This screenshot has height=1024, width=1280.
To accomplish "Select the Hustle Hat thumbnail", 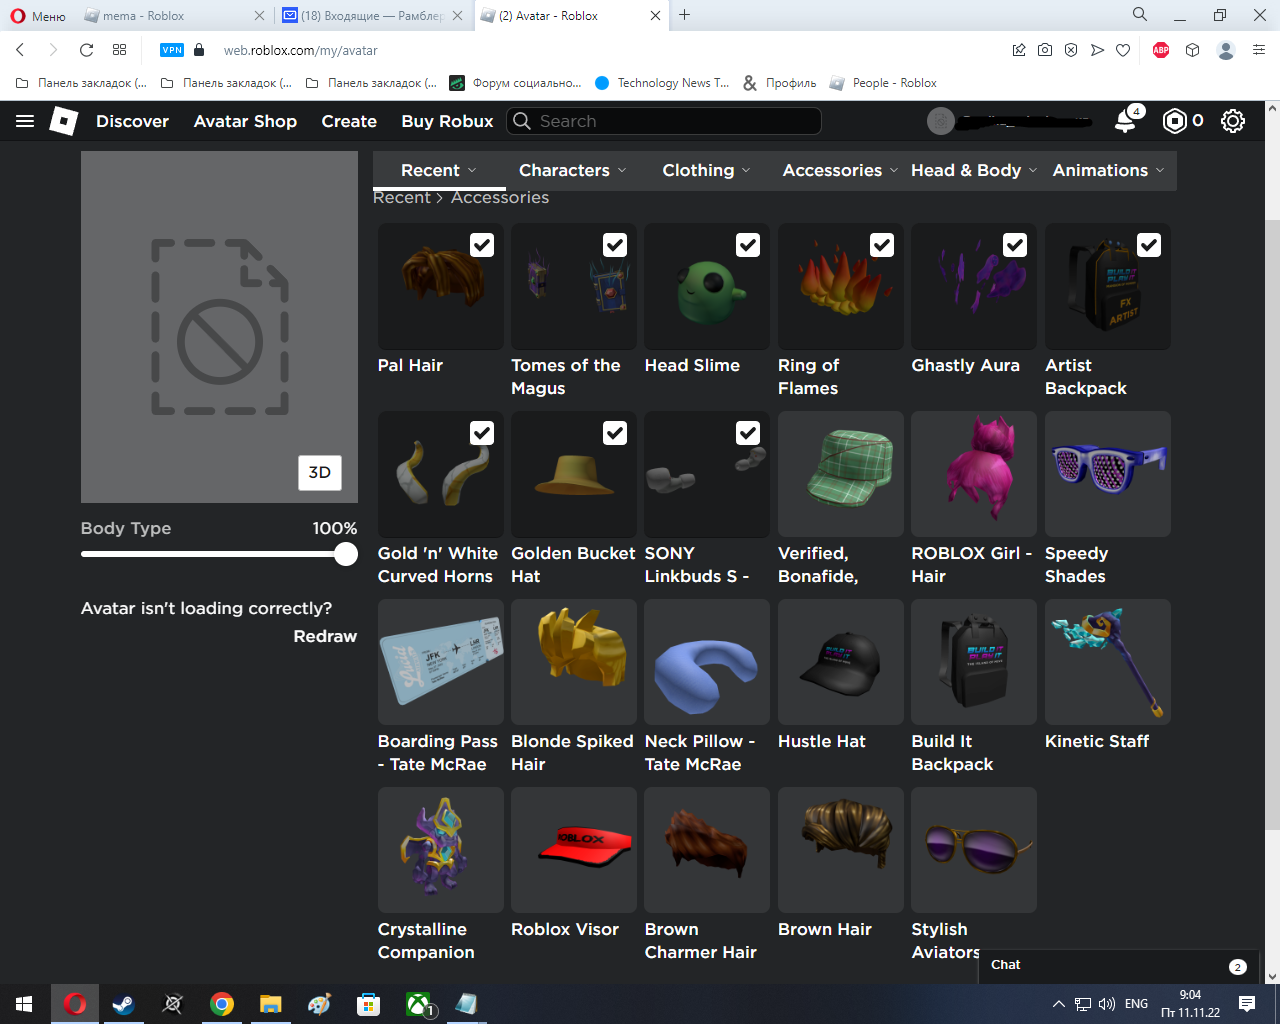I will pyautogui.click(x=840, y=661).
